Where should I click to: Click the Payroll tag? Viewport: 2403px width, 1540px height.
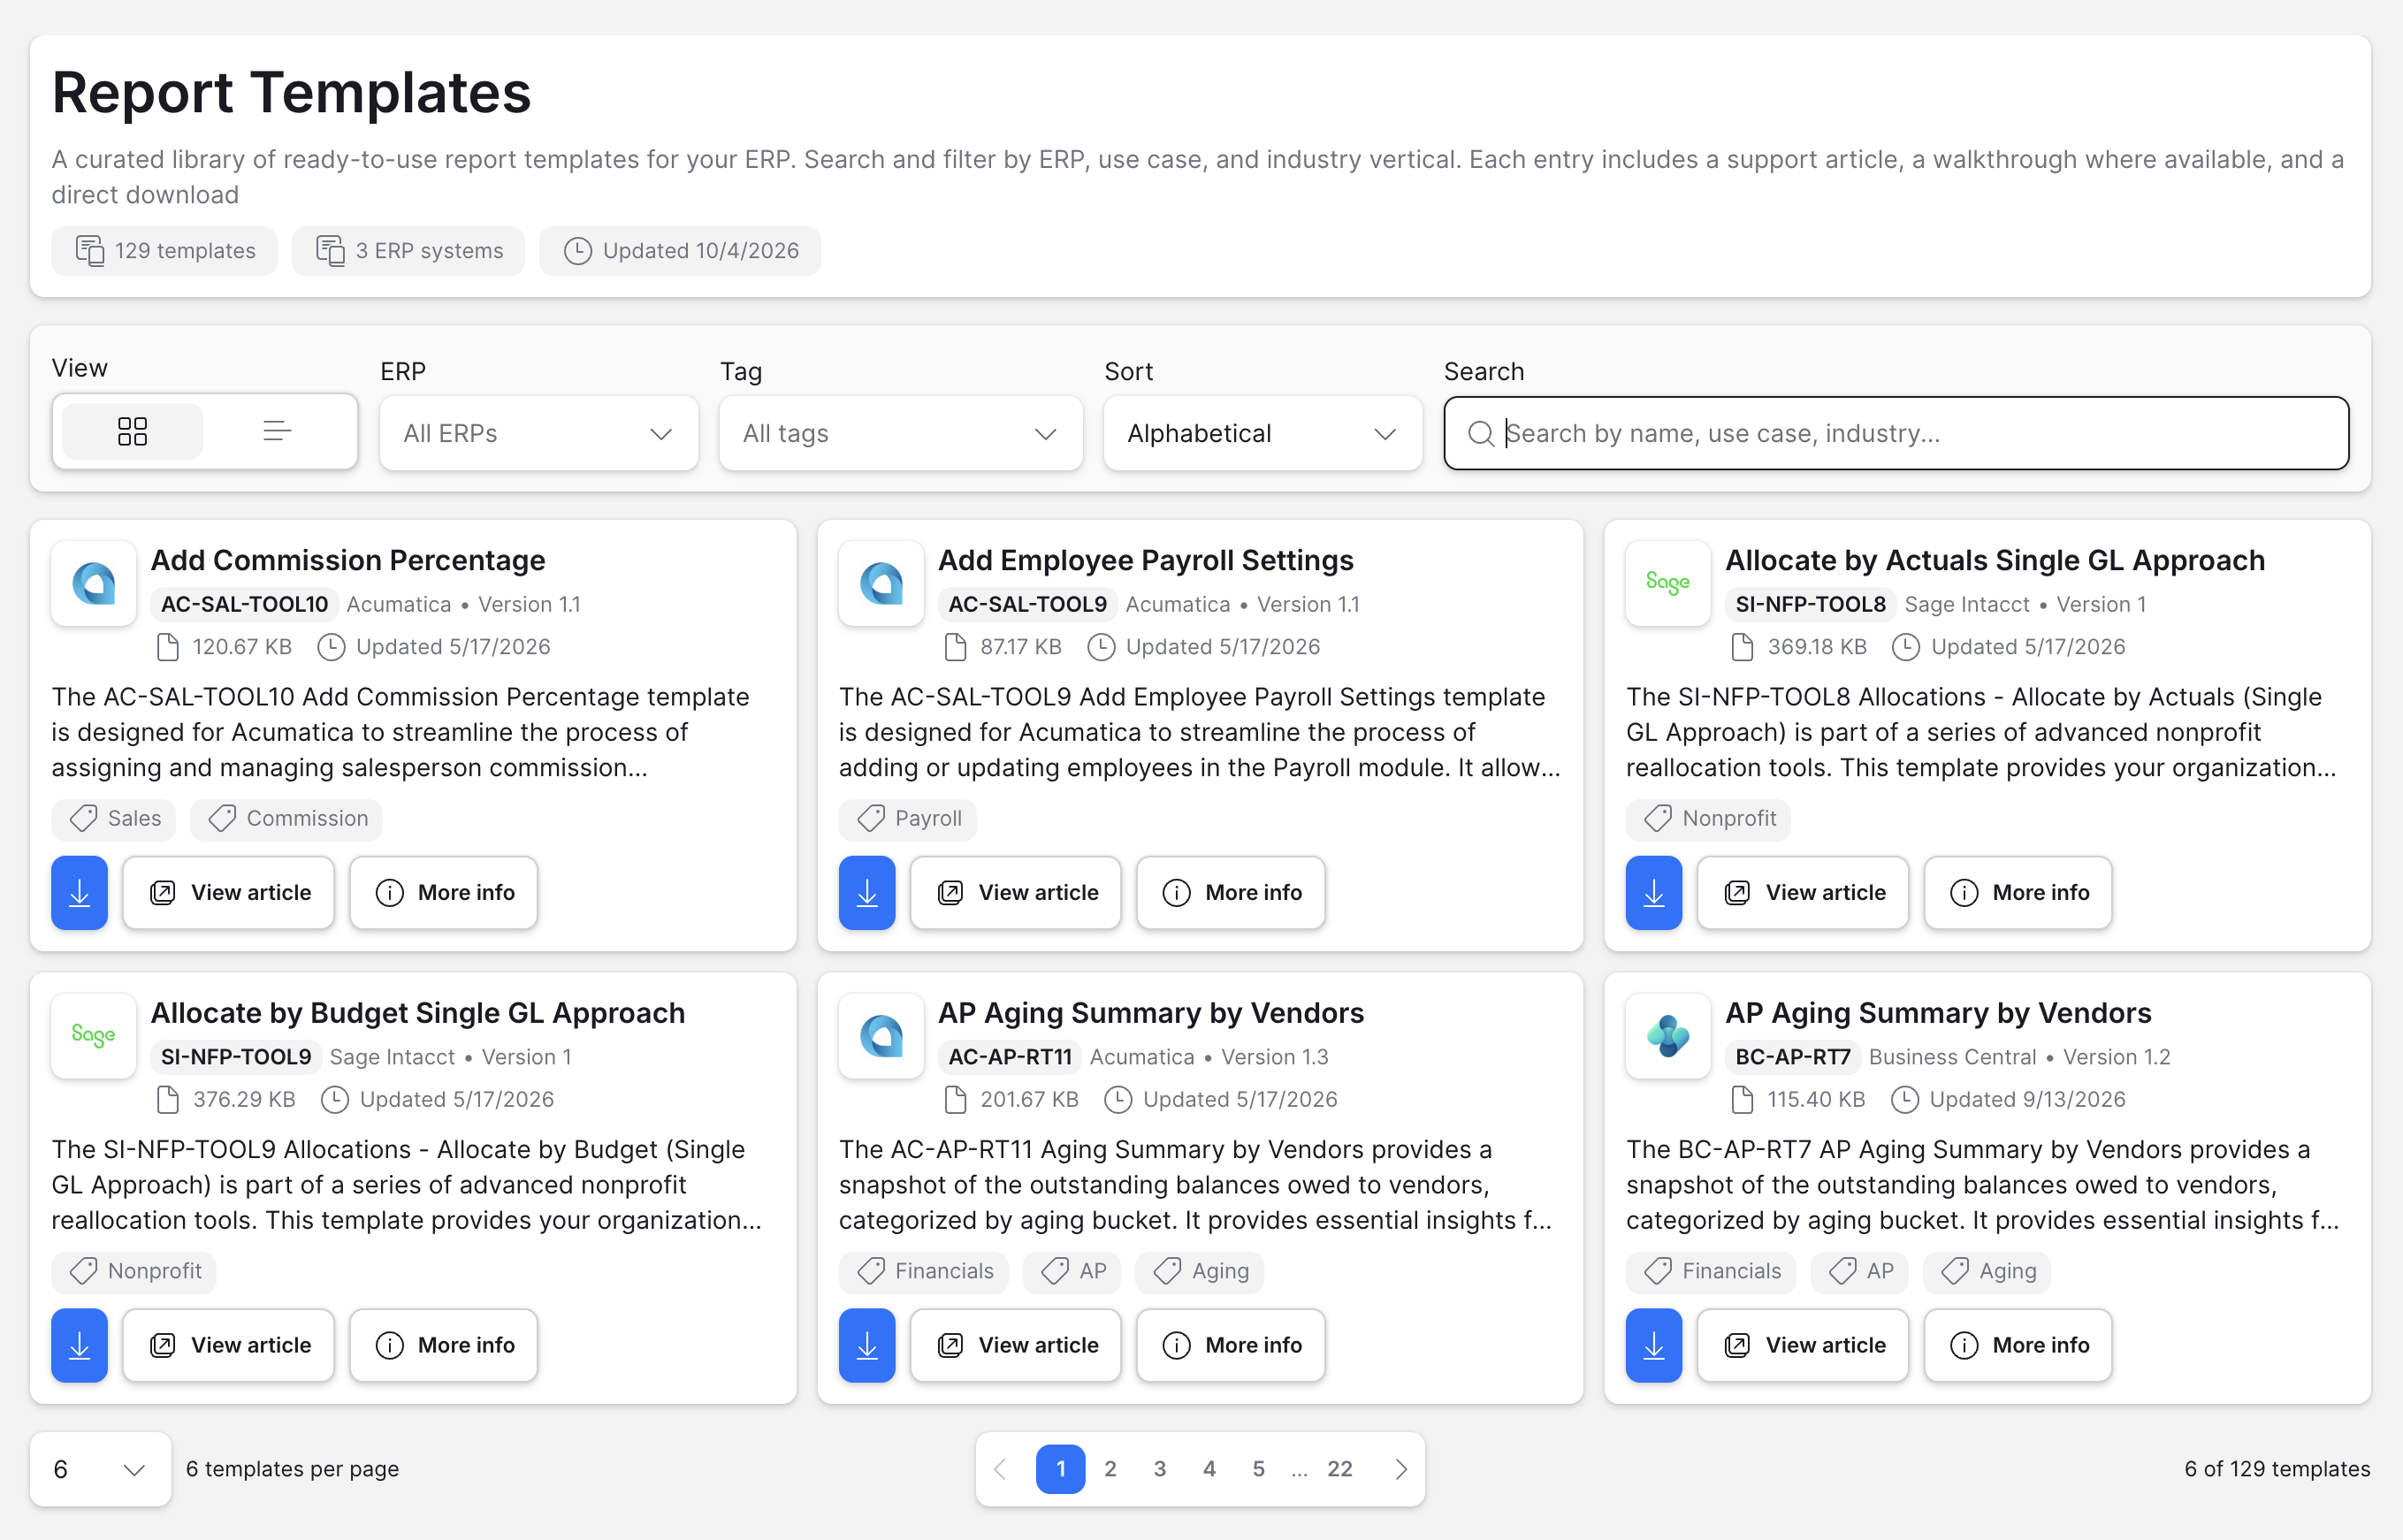click(x=907, y=818)
